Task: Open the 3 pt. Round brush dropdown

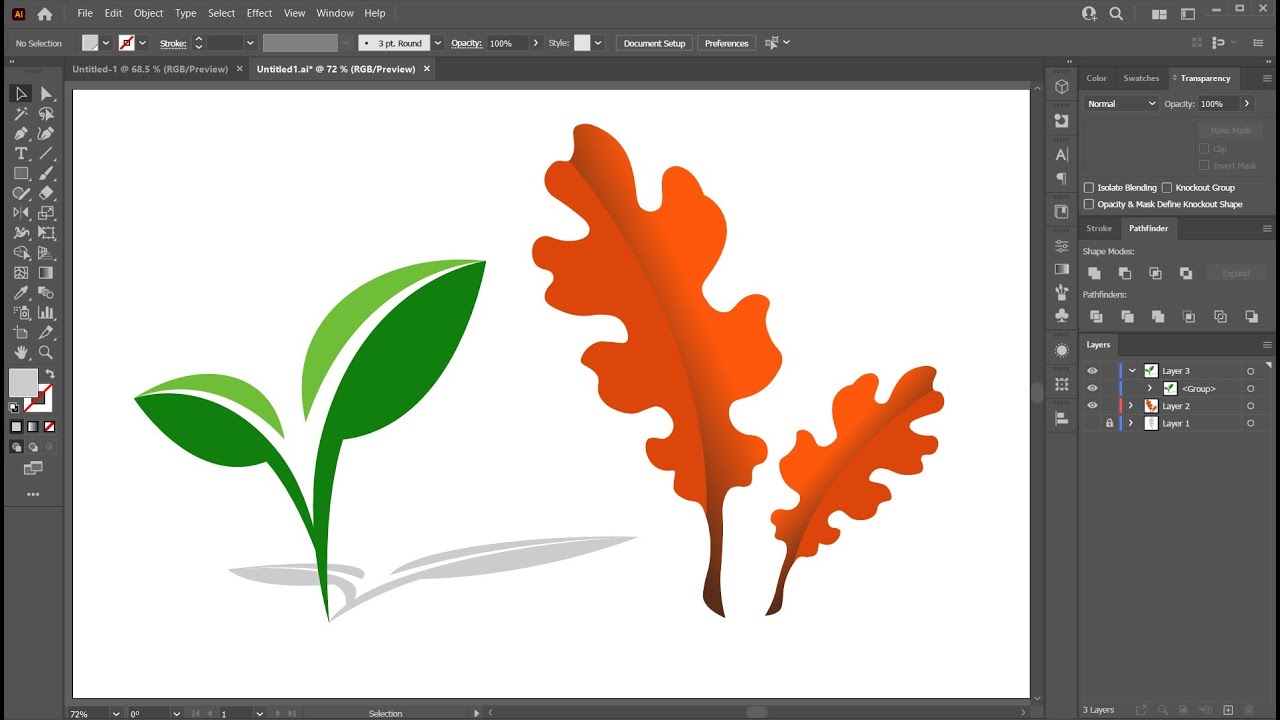Action: click(x=437, y=43)
